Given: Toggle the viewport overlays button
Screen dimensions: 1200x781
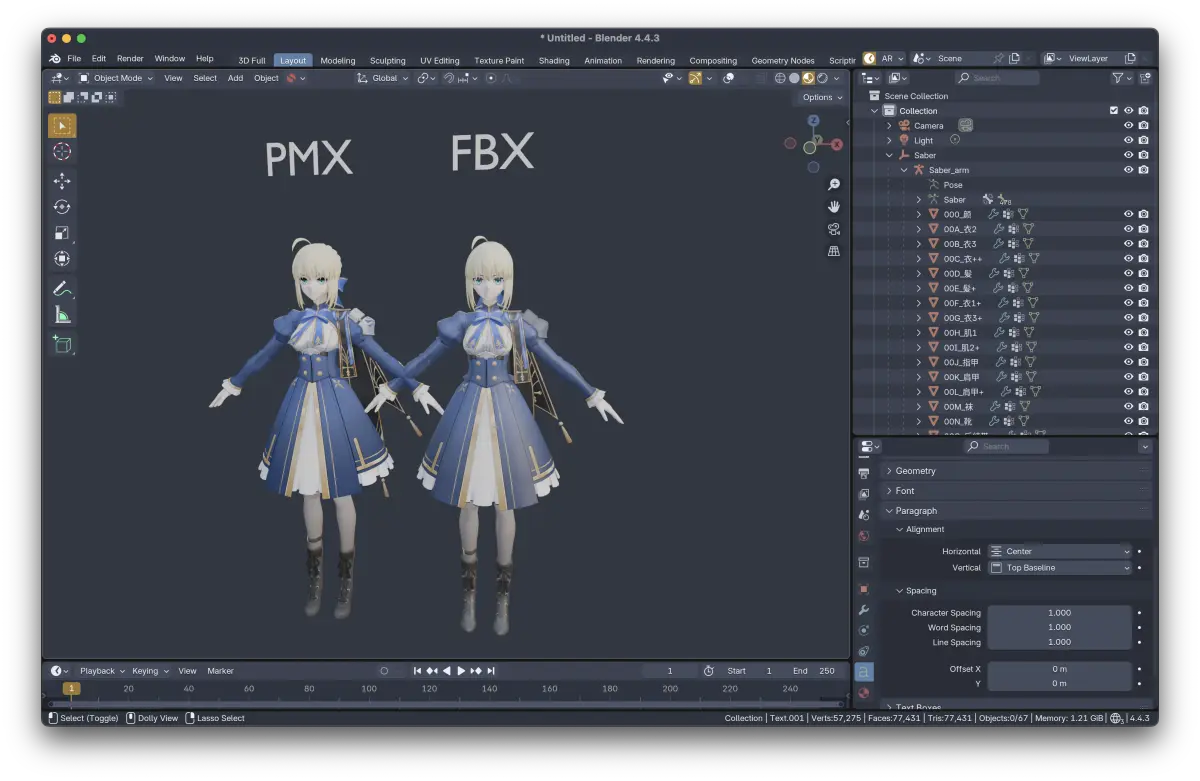Looking at the screenshot, I should [x=729, y=78].
